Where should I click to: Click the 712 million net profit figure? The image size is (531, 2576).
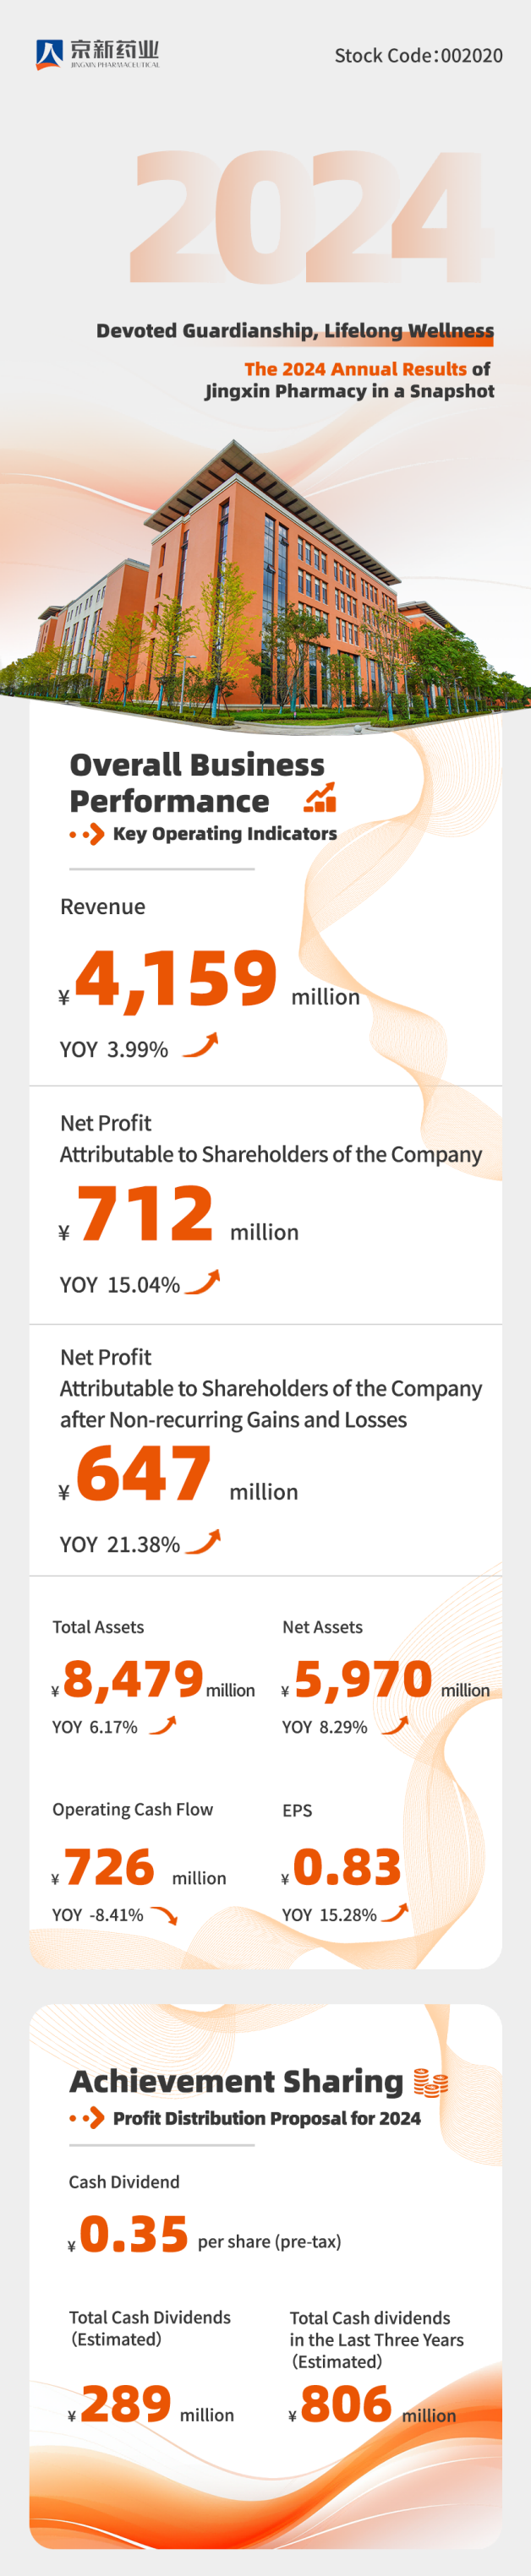pyautogui.click(x=146, y=1214)
